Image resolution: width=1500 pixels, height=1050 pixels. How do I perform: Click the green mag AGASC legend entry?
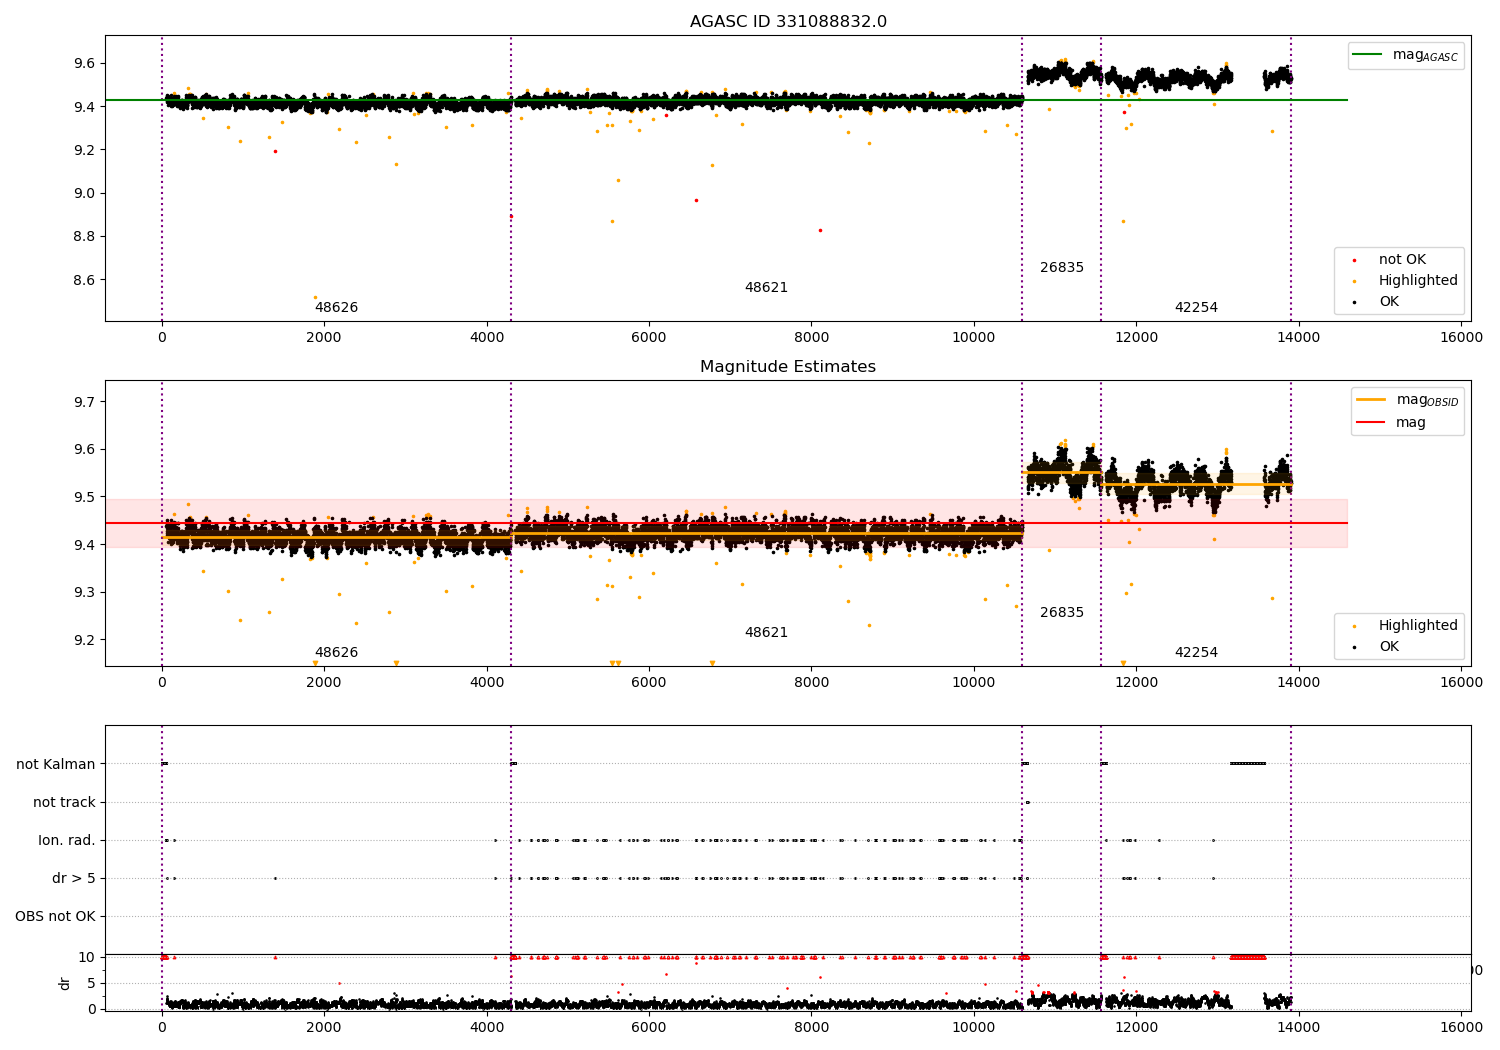(x=1406, y=55)
